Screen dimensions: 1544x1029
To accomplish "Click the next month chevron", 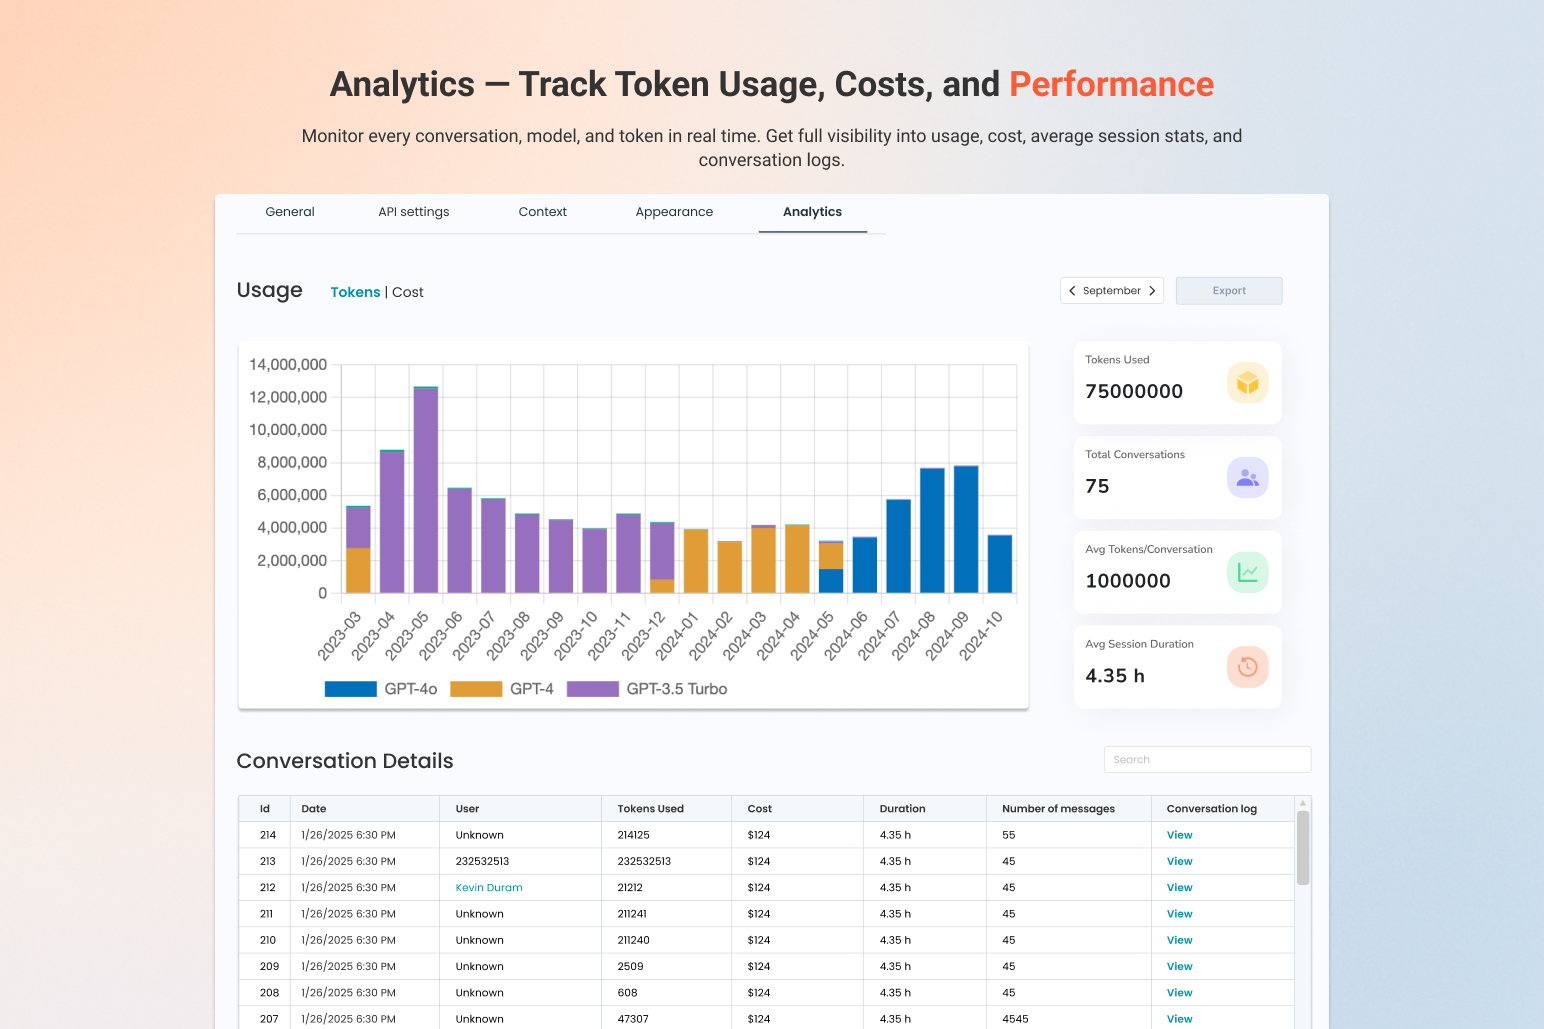I will click(x=1151, y=290).
